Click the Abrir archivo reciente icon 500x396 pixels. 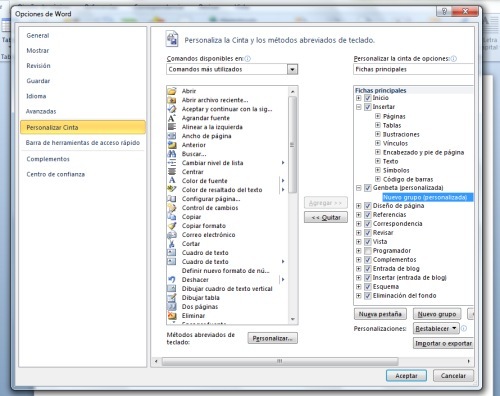pos(172,100)
